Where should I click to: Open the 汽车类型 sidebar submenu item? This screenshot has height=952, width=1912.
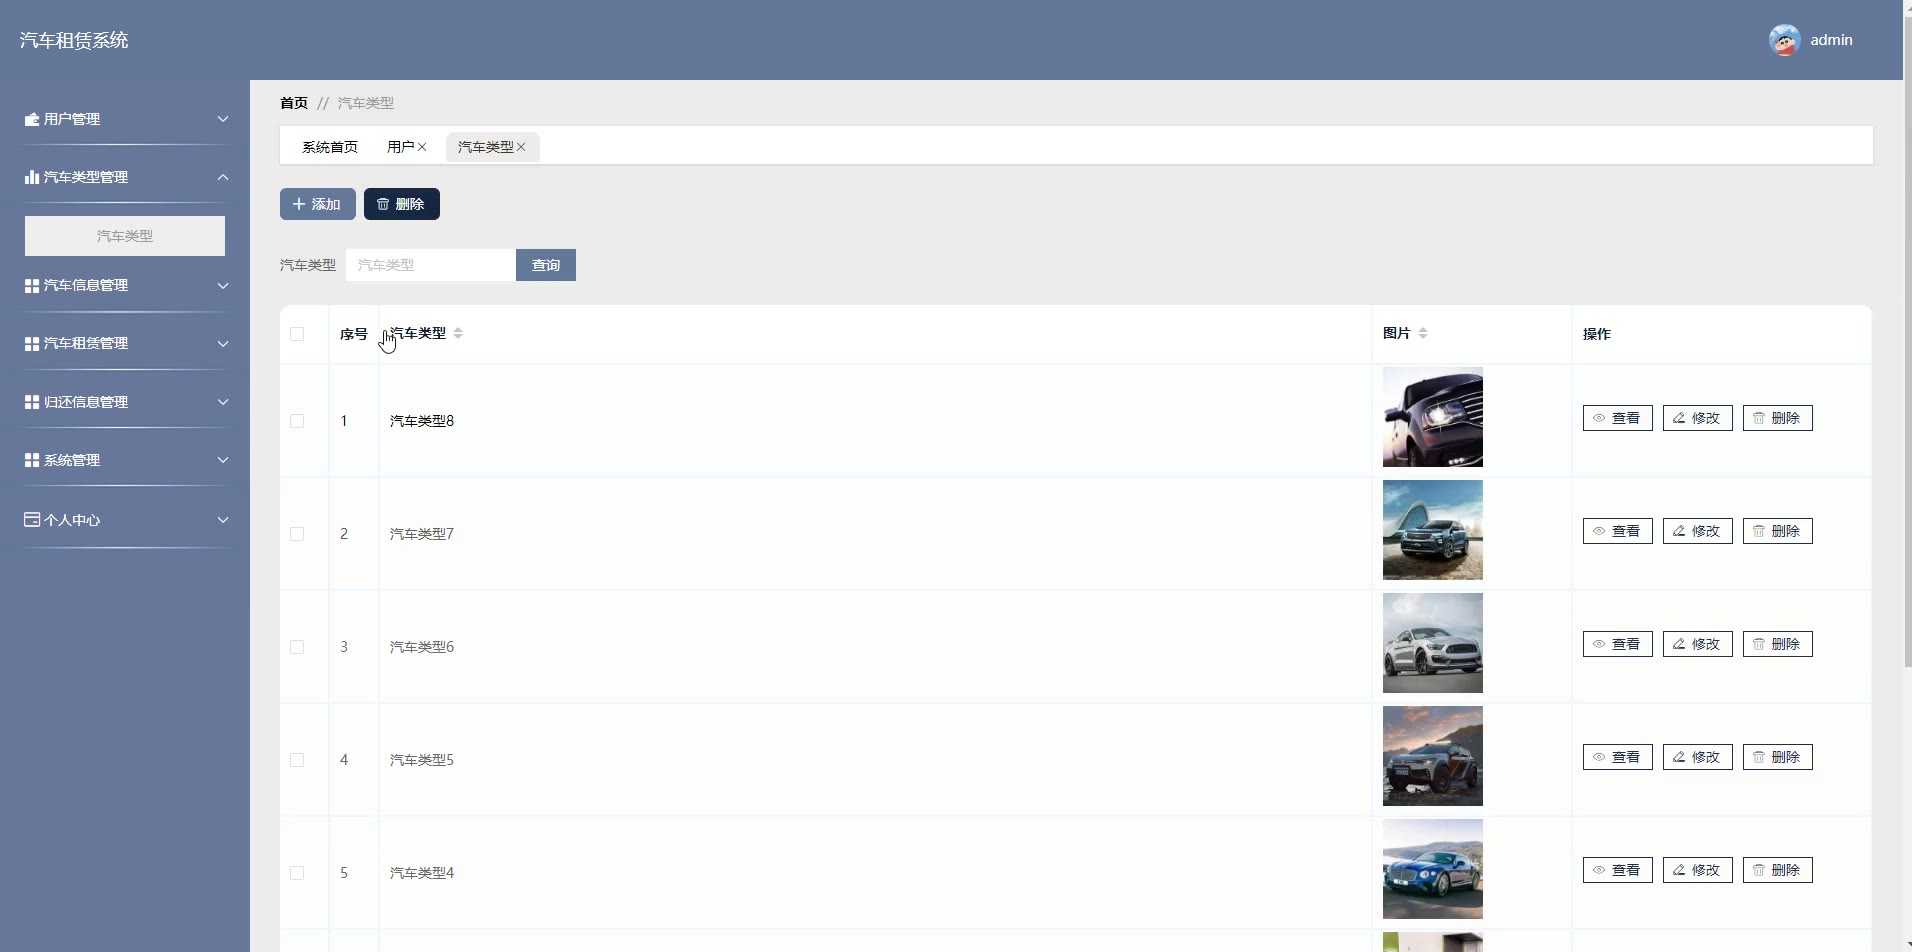click(125, 236)
